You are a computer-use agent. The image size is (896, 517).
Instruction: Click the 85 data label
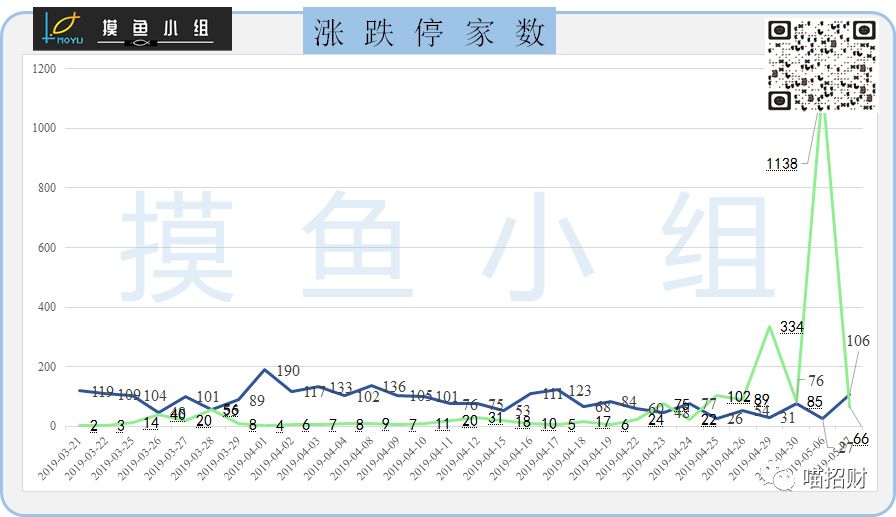[x=815, y=402]
